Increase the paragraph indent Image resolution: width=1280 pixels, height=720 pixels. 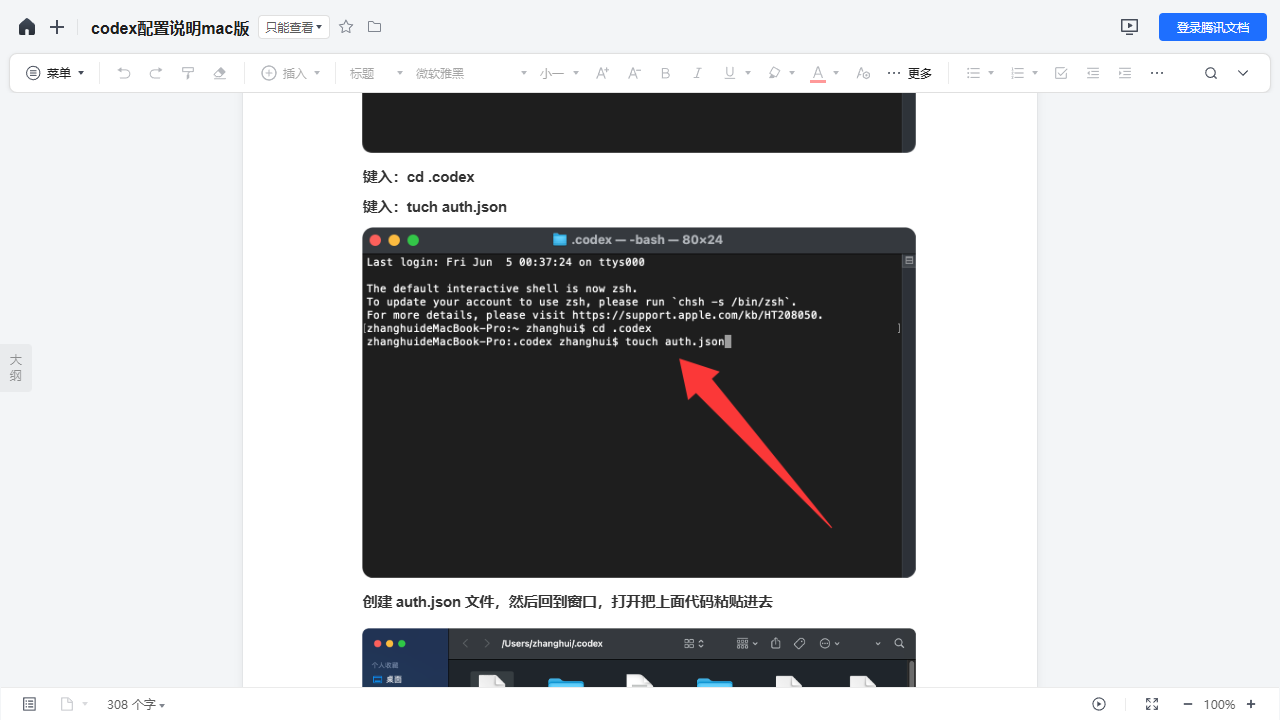pyautogui.click(x=1125, y=73)
